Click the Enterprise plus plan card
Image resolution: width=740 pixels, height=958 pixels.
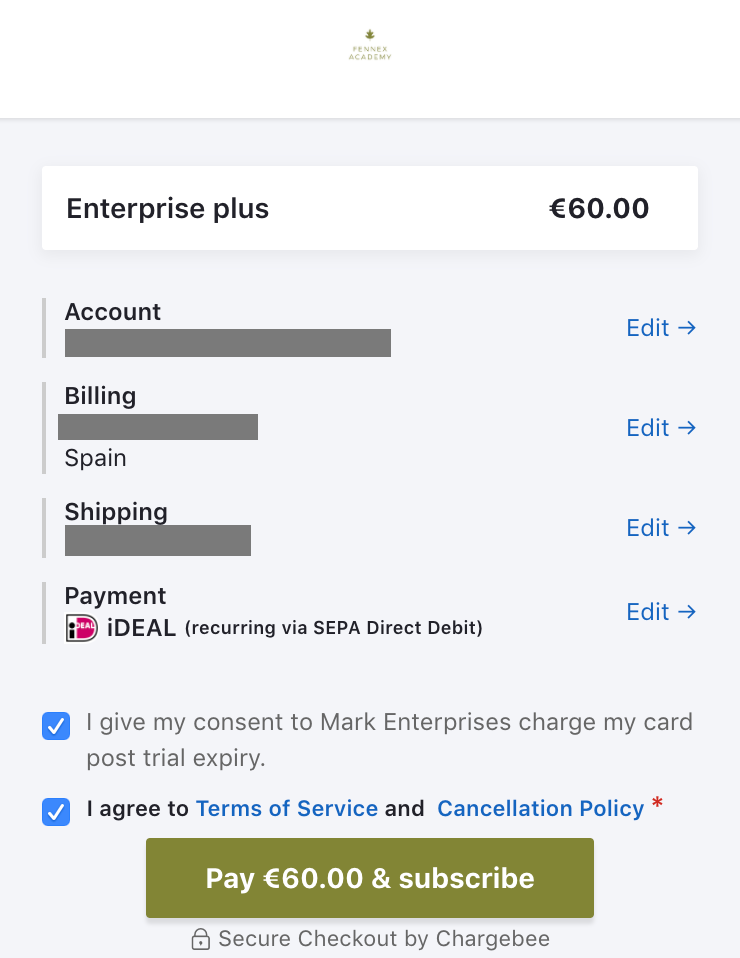pos(369,208)
